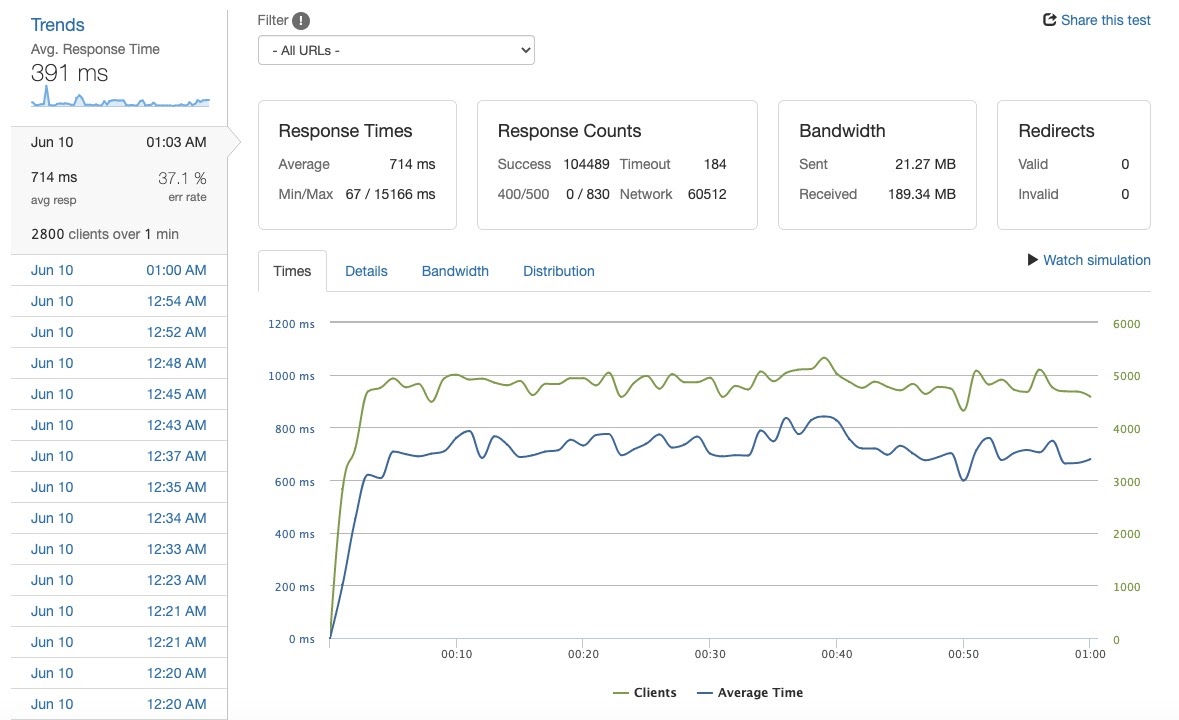The width and height of the screenshot is (1179, 720).
Task: Open the All URLs filter dropdown
Action: (x=396, y=50)
